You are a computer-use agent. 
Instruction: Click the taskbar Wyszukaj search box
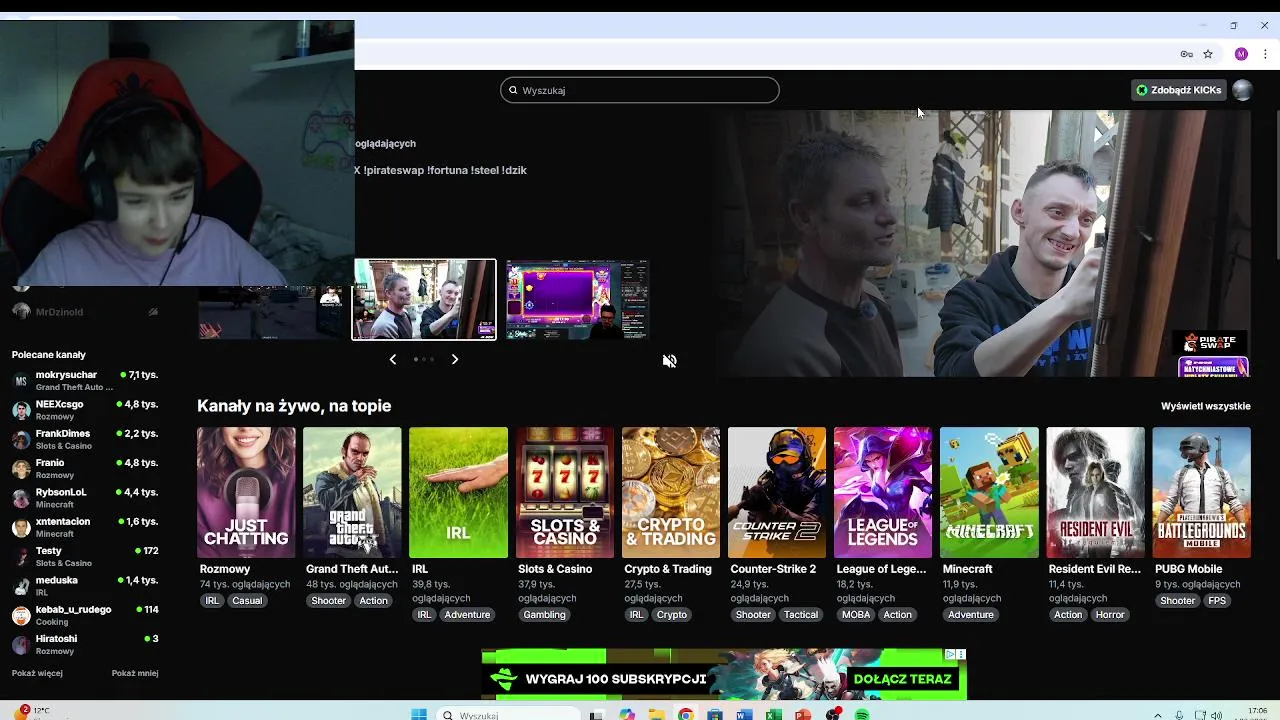pyautogui.click(x=508, y=715)
